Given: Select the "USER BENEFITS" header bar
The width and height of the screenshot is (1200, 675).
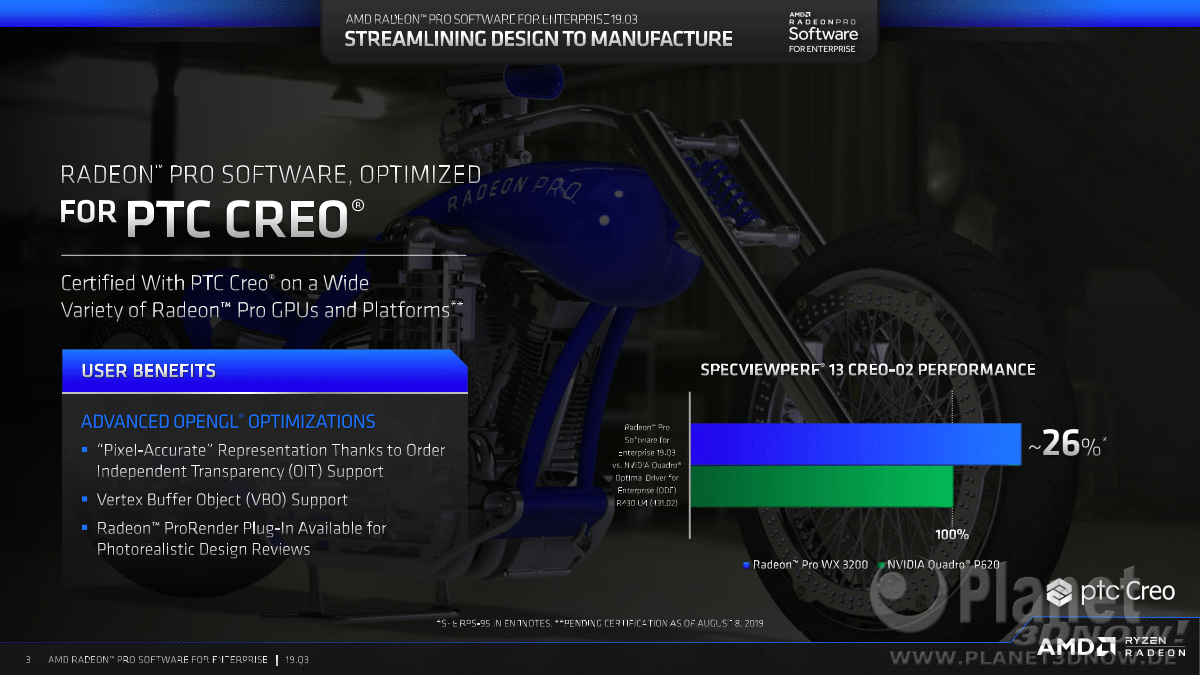Looking at the screenshot, I should 265,370.
